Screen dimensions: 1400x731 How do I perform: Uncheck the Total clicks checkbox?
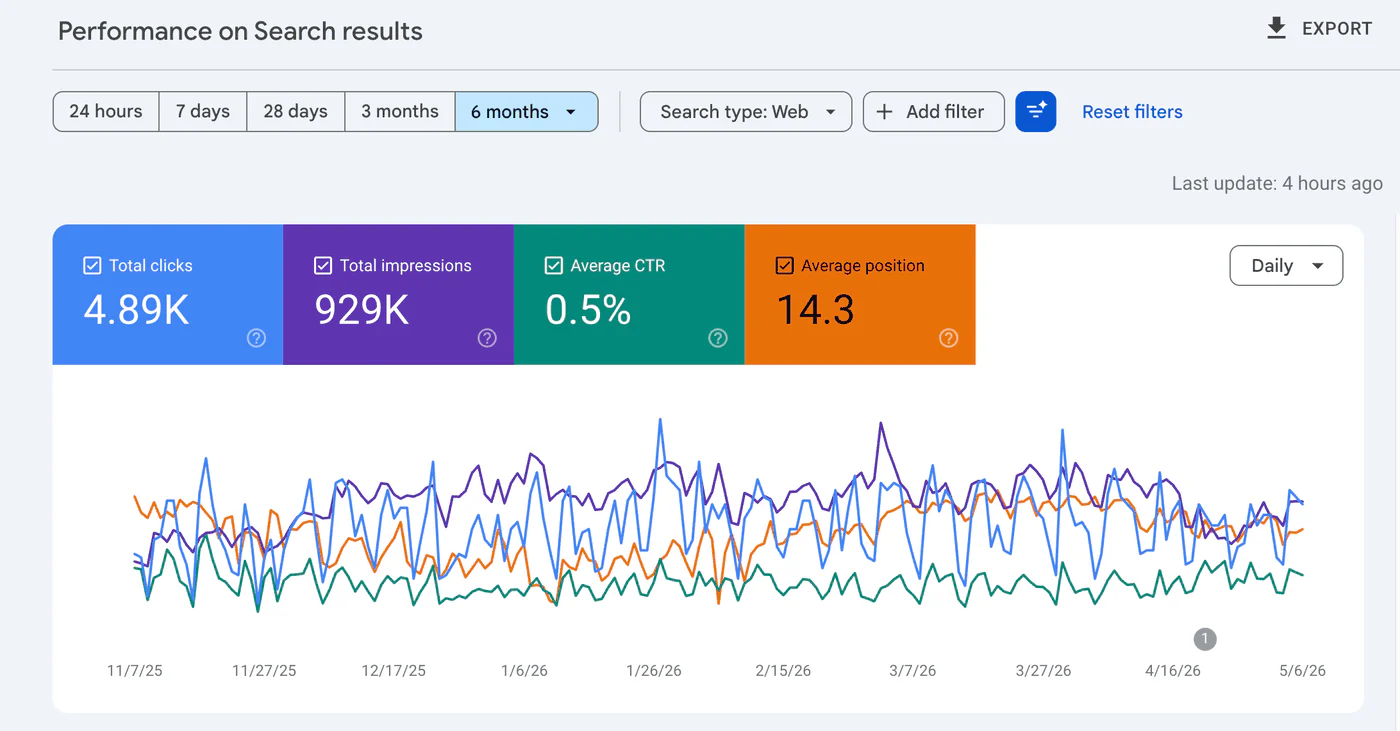pos(92,266)
